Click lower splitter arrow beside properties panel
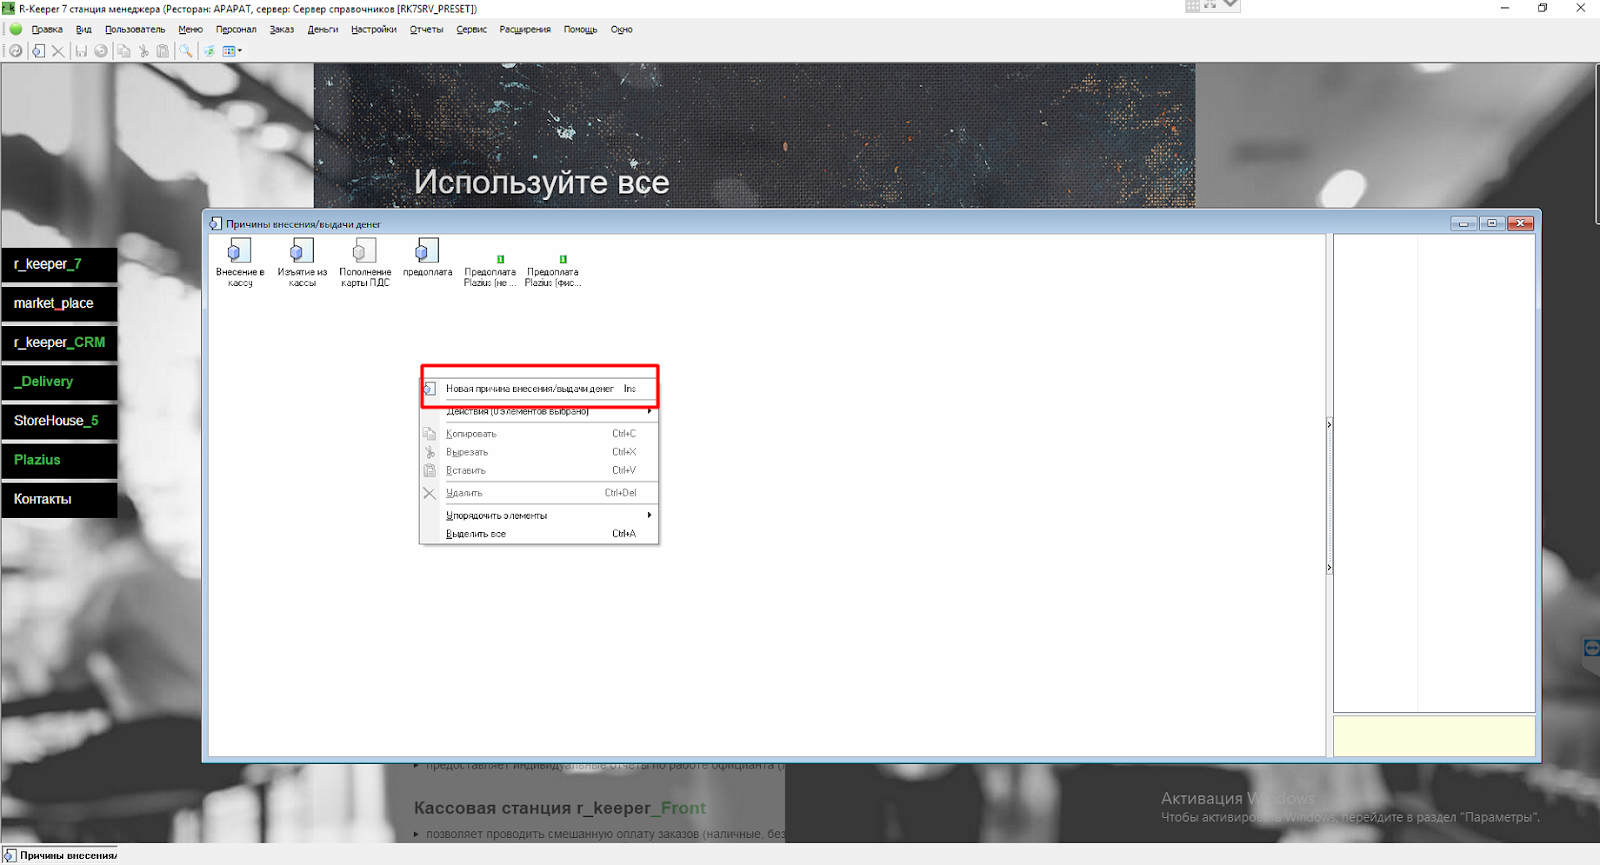Image resolution: width=1600 pixels, height=865 pixels. 1329,568
